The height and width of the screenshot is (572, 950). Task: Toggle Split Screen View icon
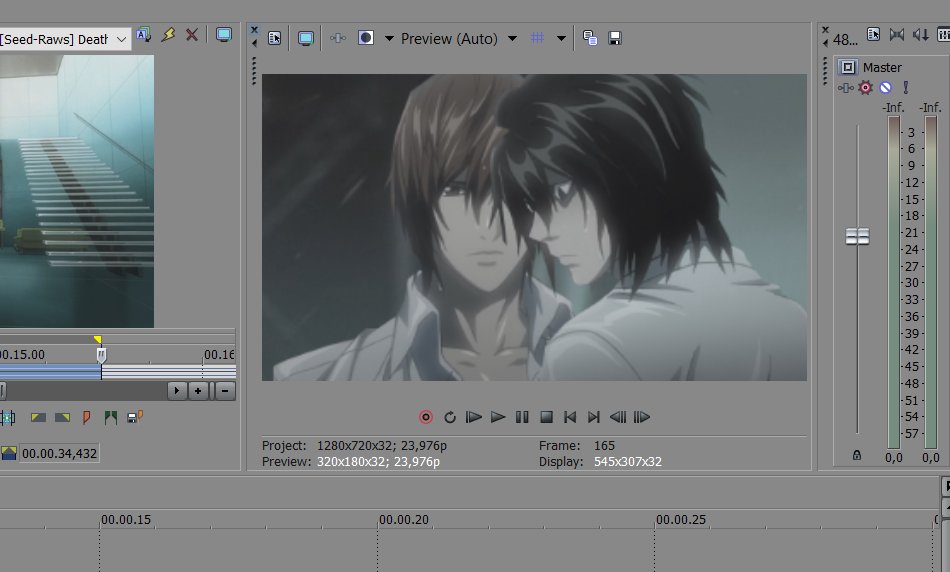tap(366, 38)
